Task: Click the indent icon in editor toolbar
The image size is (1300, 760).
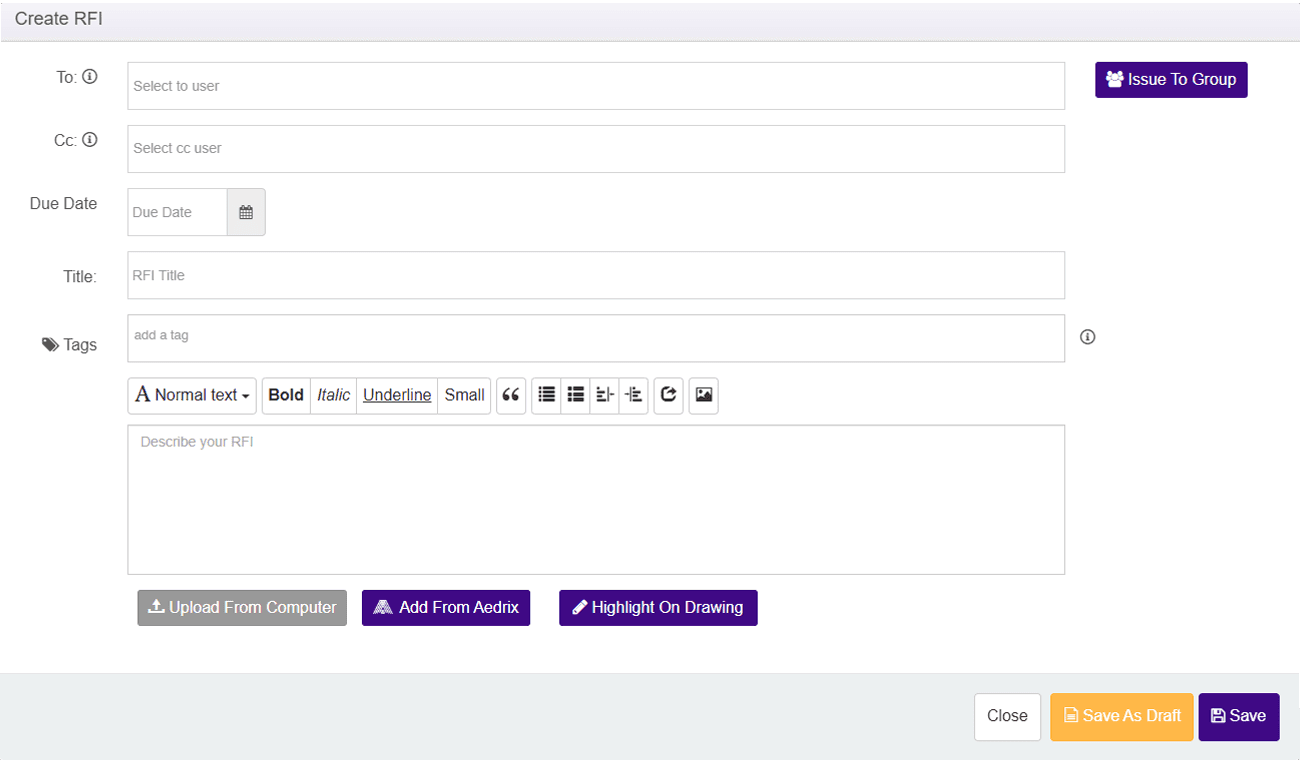Action: pos(634,395)
